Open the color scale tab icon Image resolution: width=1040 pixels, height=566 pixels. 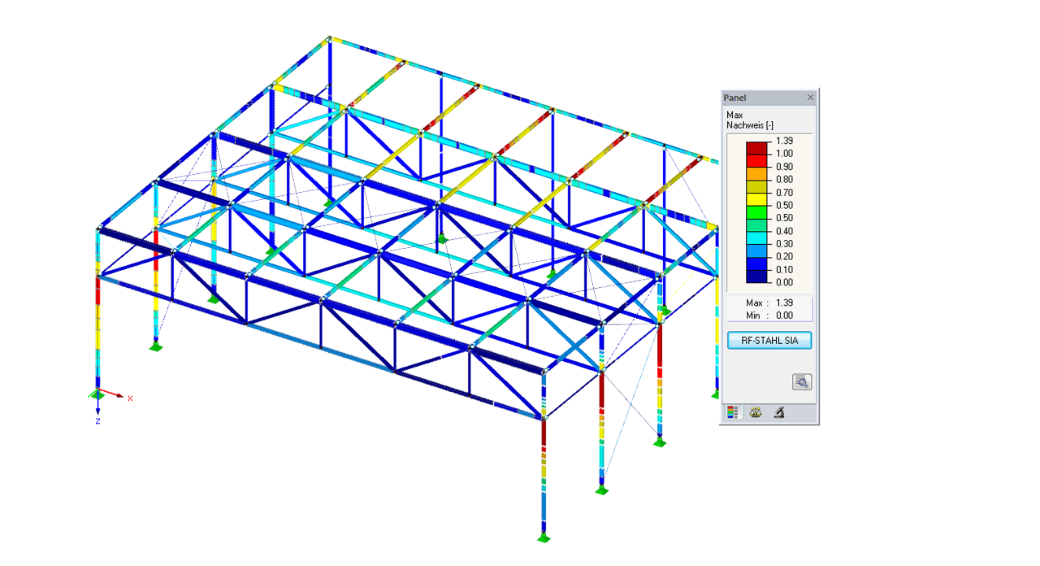(x=732, y=413)
